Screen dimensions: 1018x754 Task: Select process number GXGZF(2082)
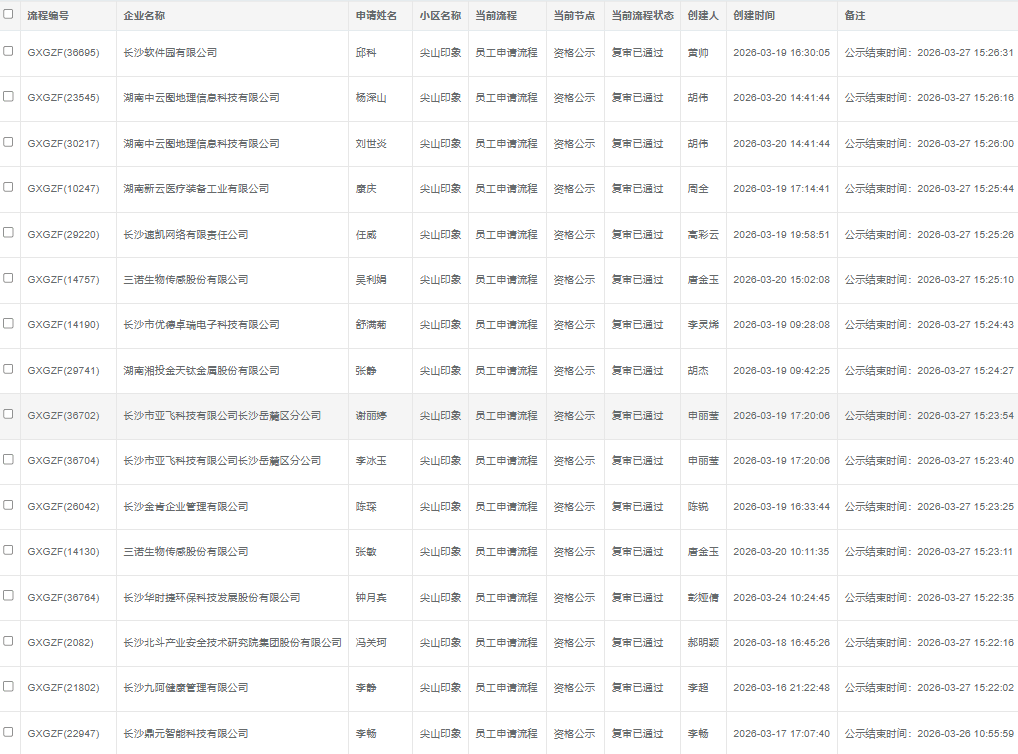60,643
